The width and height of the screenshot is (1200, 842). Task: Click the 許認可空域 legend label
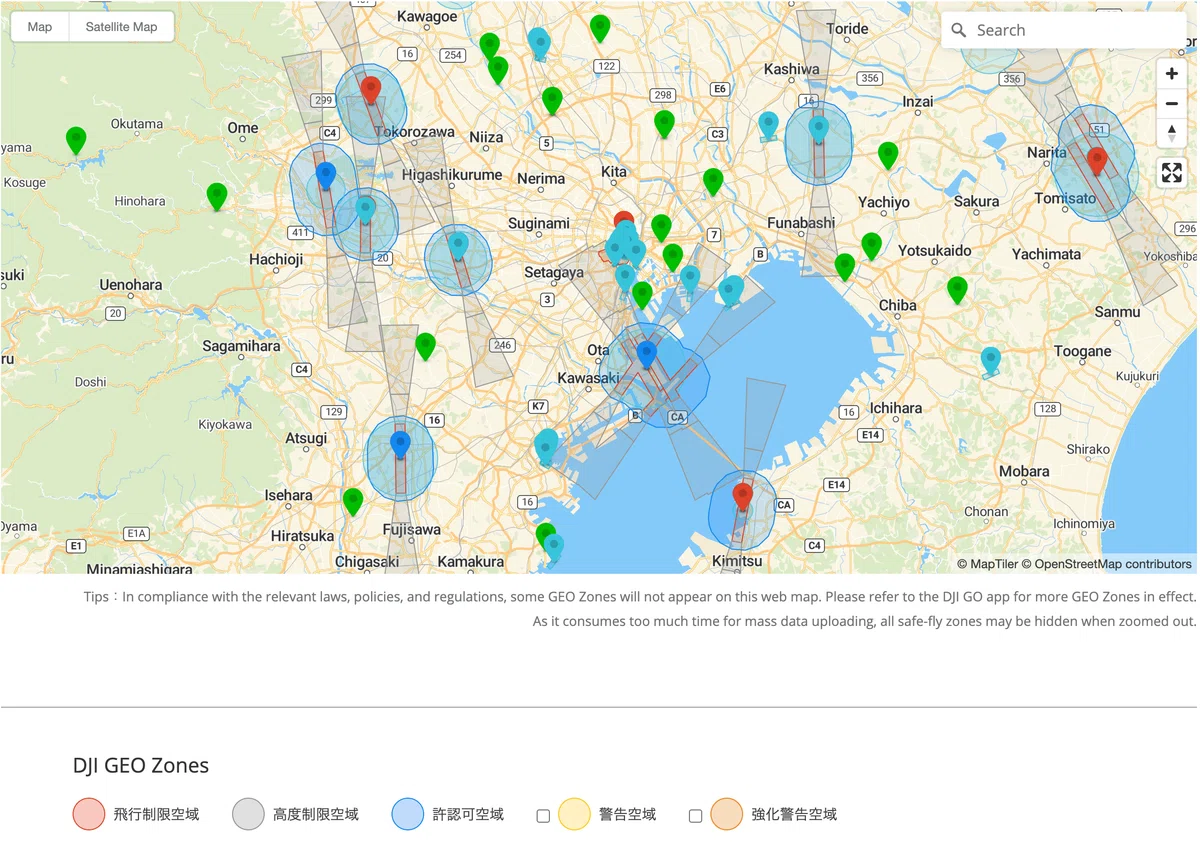(x=468, y=815)
